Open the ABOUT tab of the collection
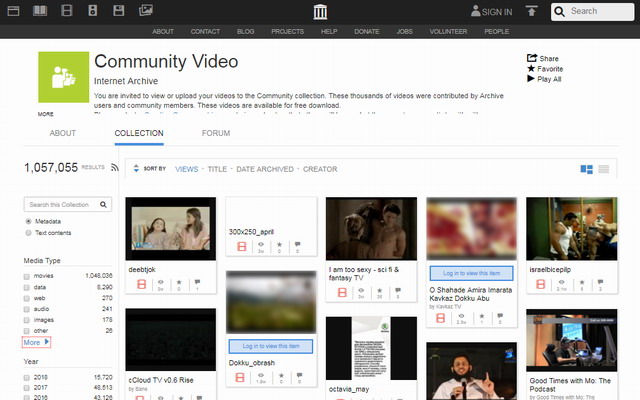The image size is (640, 400). (x=63, y=133)
